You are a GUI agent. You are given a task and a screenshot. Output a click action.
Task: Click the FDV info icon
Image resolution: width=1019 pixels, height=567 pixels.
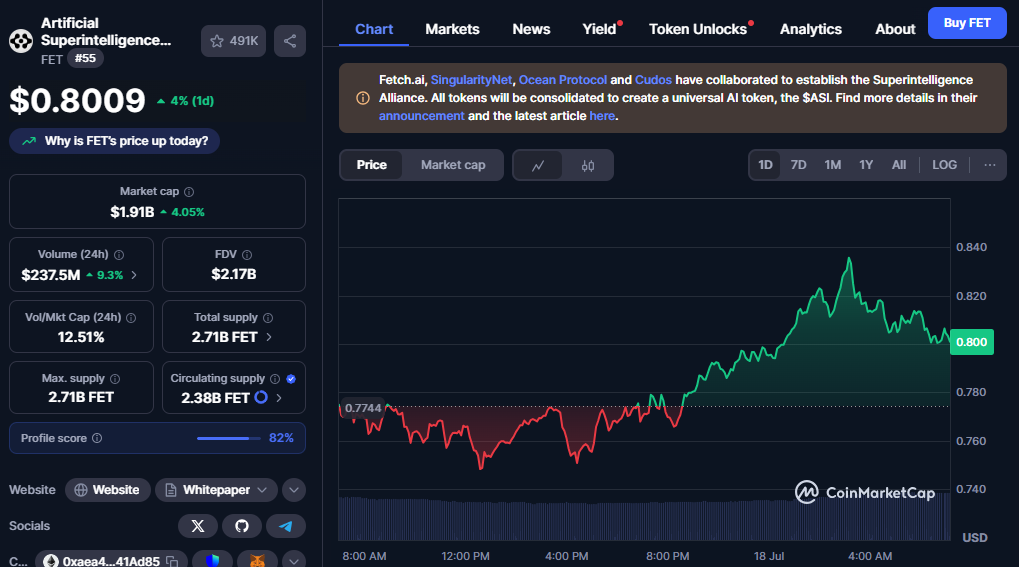(247, 255)
